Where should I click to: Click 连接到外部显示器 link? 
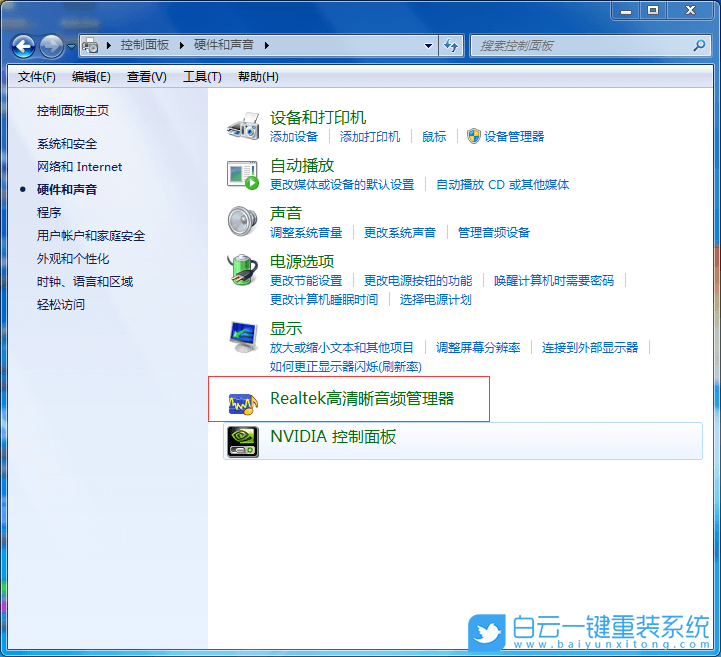point(590,348)
